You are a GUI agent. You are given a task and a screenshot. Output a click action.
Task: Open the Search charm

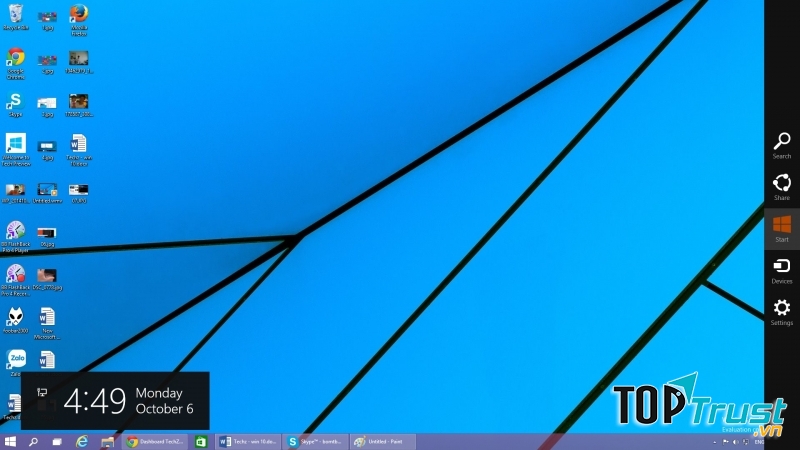coord(781,144)
